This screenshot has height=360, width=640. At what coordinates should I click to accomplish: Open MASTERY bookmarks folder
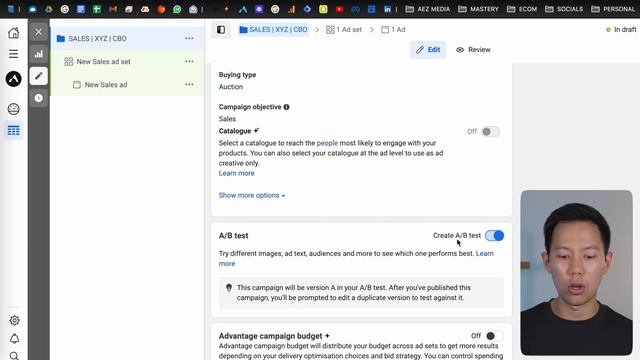click(x=478, y=9)
